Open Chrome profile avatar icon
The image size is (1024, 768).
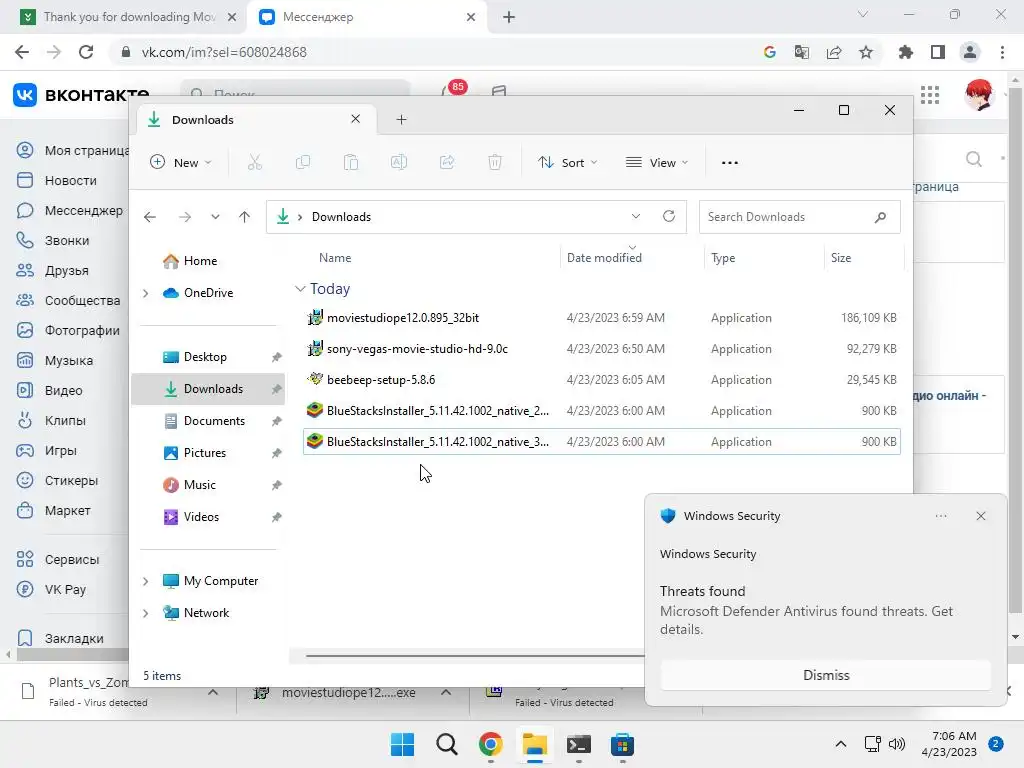(x=970, y=52)
